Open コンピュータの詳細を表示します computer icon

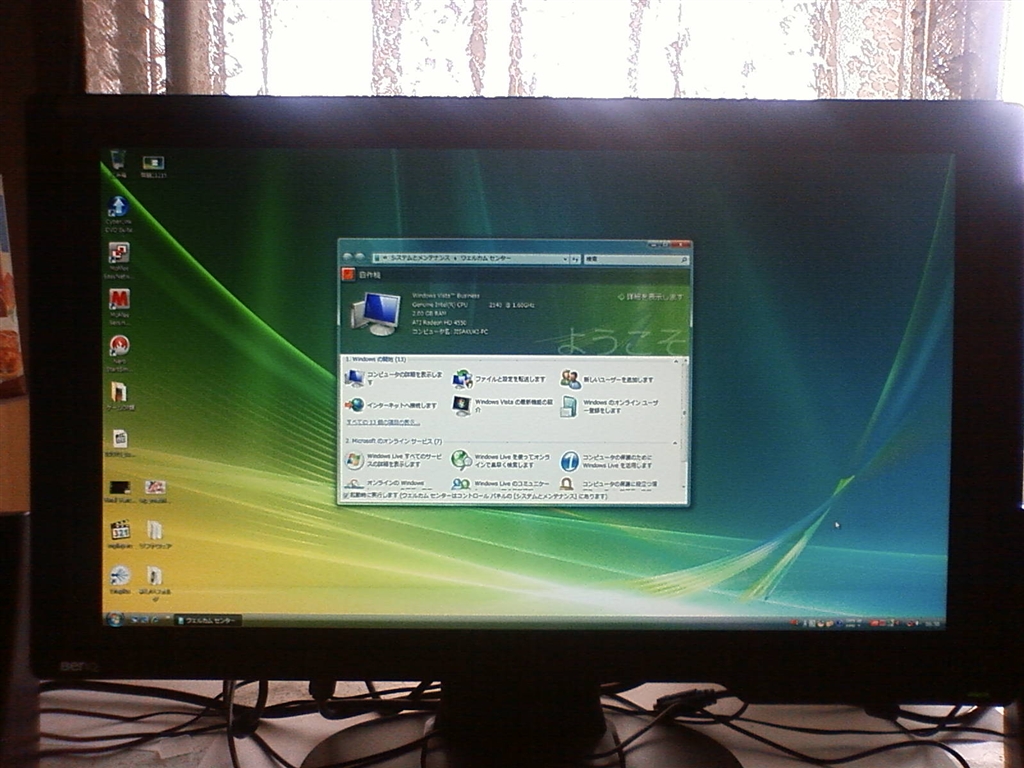click(x=355, y=378)
